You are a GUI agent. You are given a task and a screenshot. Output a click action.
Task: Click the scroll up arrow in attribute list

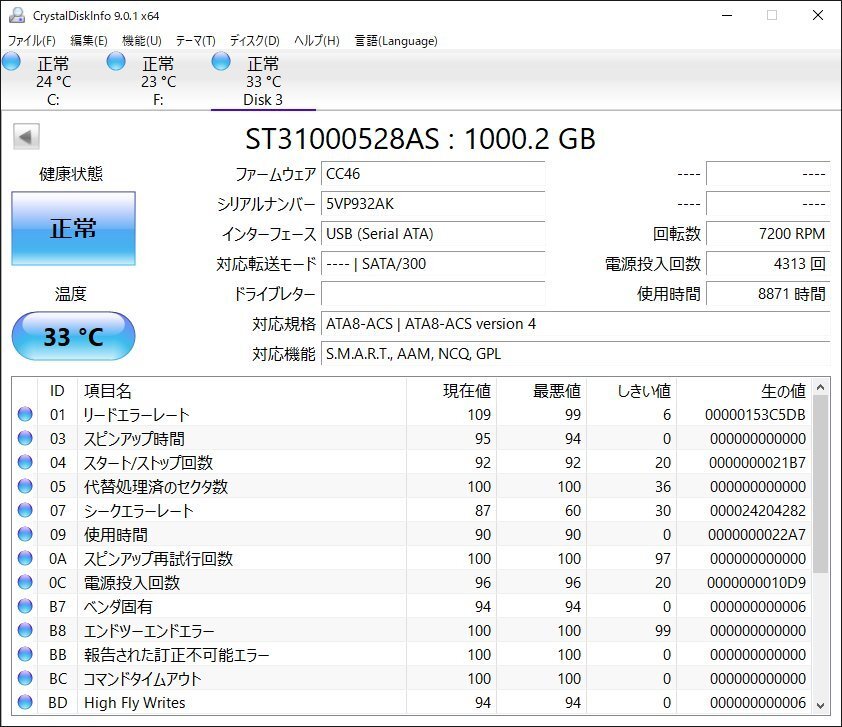pyautogui.click(x=821, y=388)
